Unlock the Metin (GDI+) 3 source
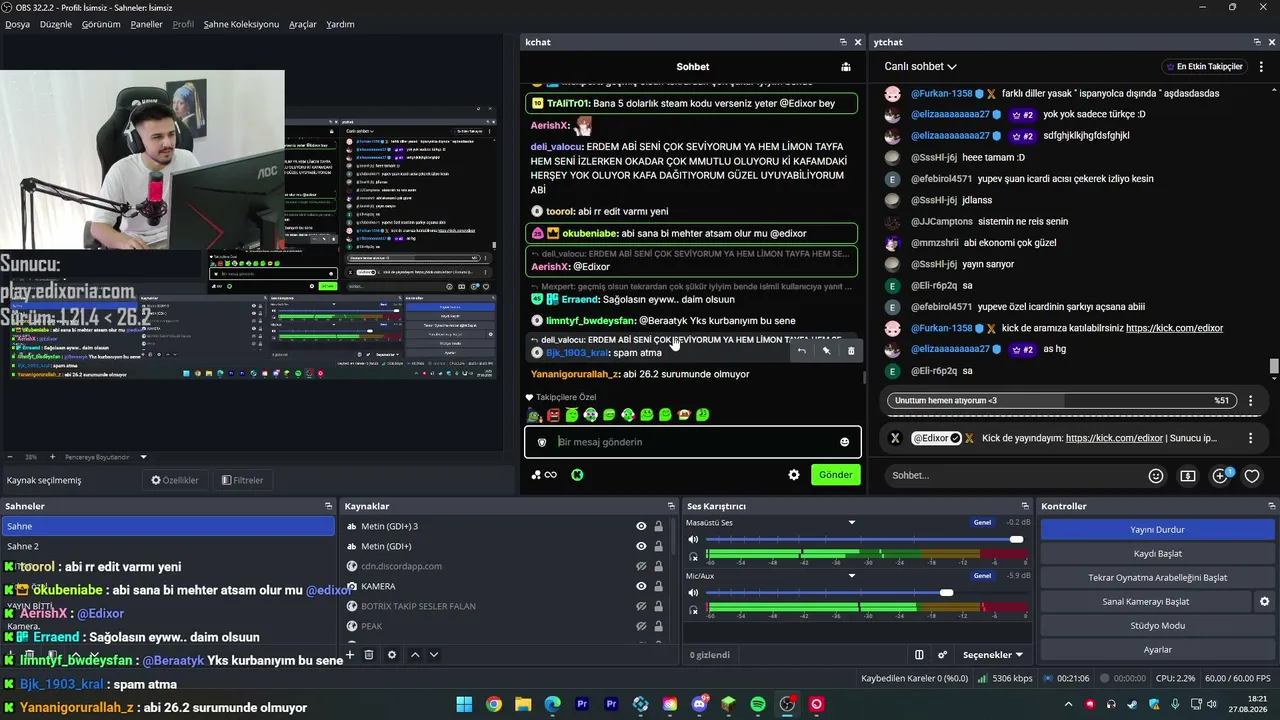Image resolution: width=1280 pixels, height=720 pixels. pos(658,526)
